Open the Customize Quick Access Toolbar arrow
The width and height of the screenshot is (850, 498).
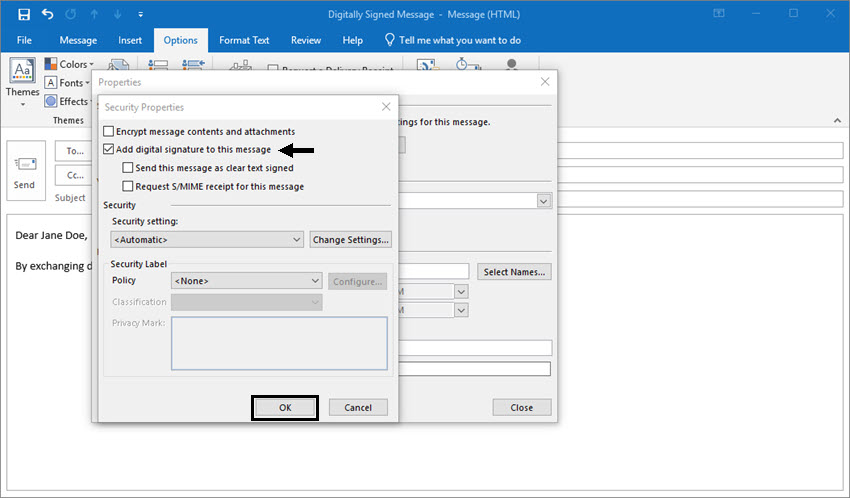point(140,15)
